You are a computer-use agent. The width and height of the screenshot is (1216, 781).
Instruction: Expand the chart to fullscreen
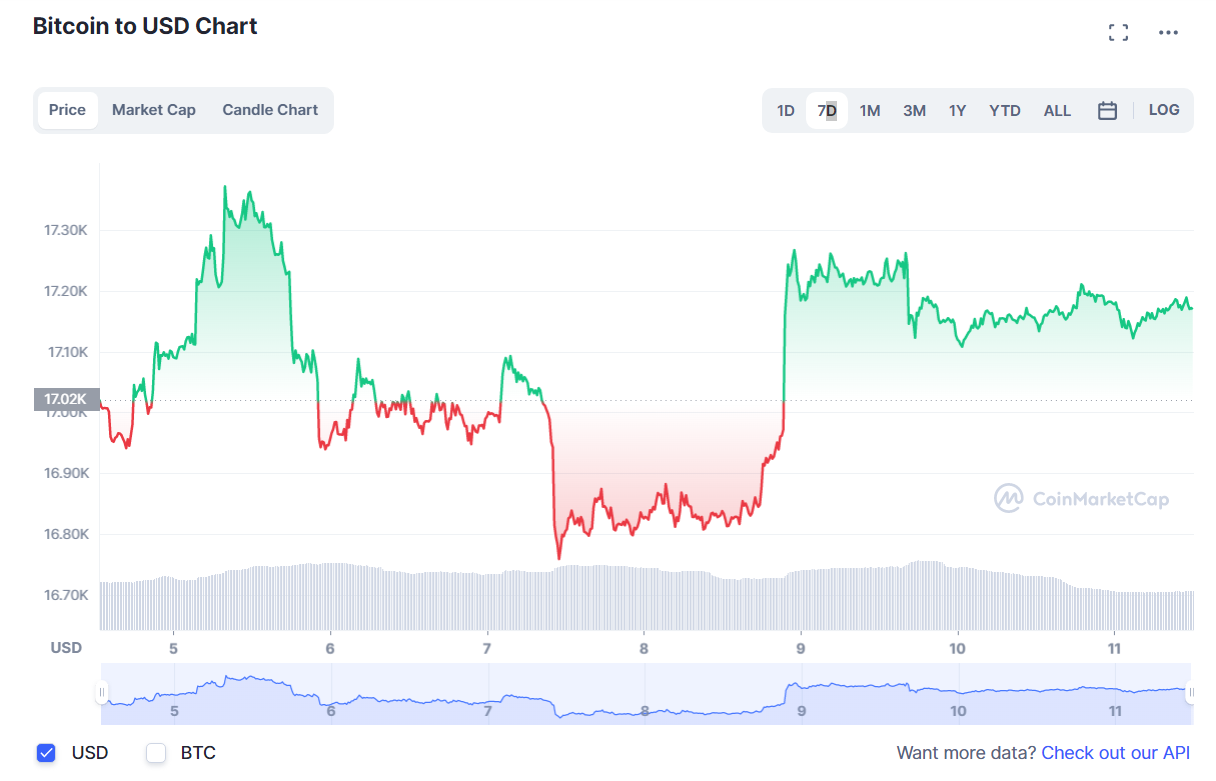[x=1118, y=31]
